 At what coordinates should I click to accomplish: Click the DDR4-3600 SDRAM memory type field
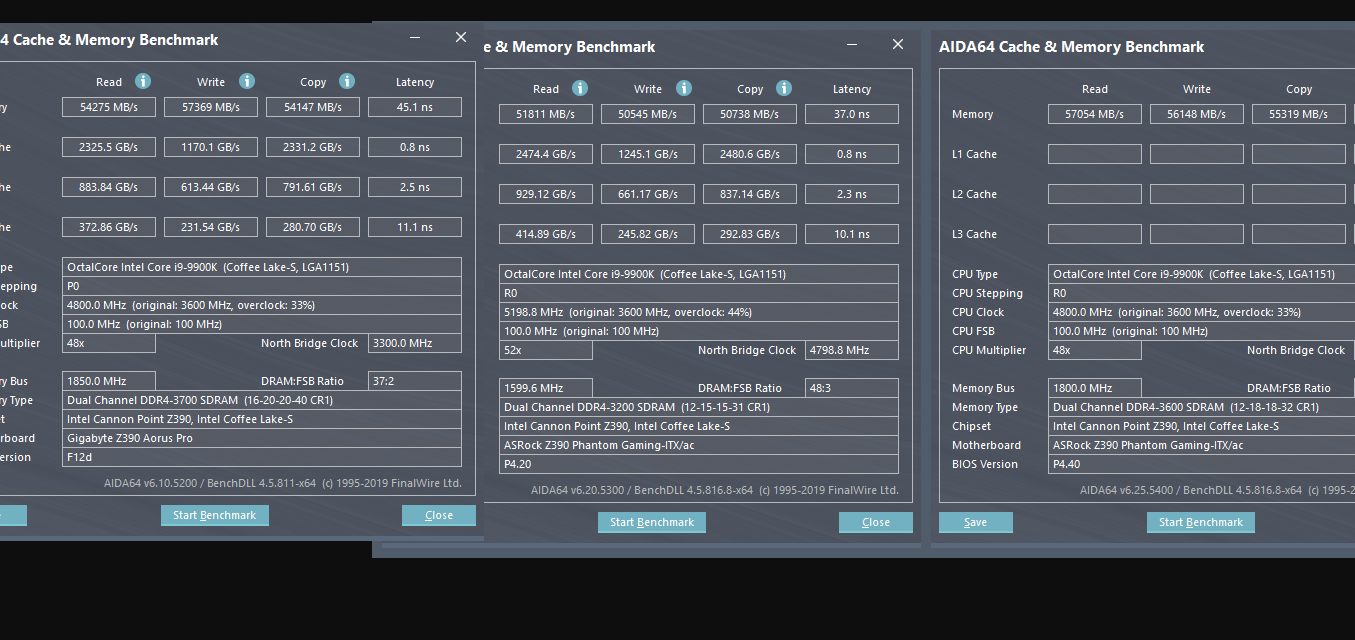pos(1202,407)
